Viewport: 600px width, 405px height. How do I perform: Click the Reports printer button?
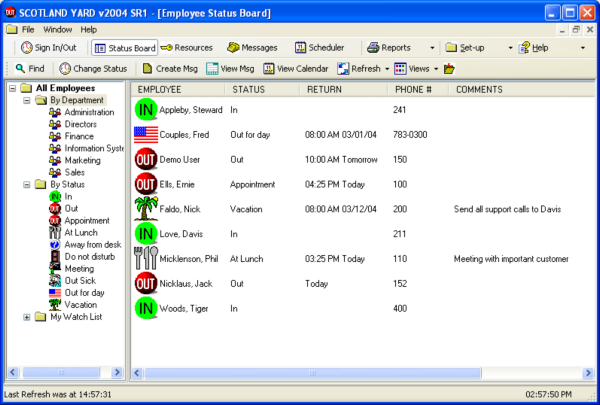tap(389, 47)
